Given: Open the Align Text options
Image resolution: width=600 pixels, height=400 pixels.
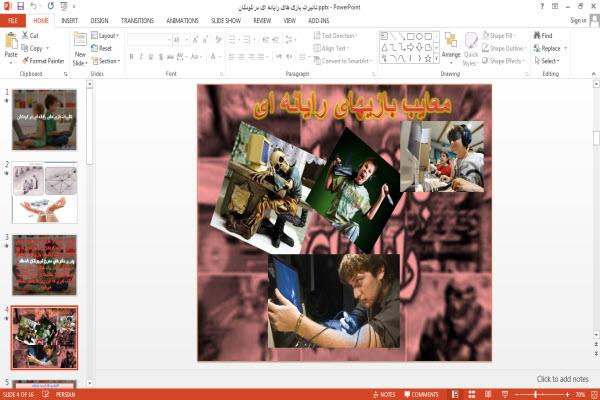Looking at the screenshot, I should point(331,48).
